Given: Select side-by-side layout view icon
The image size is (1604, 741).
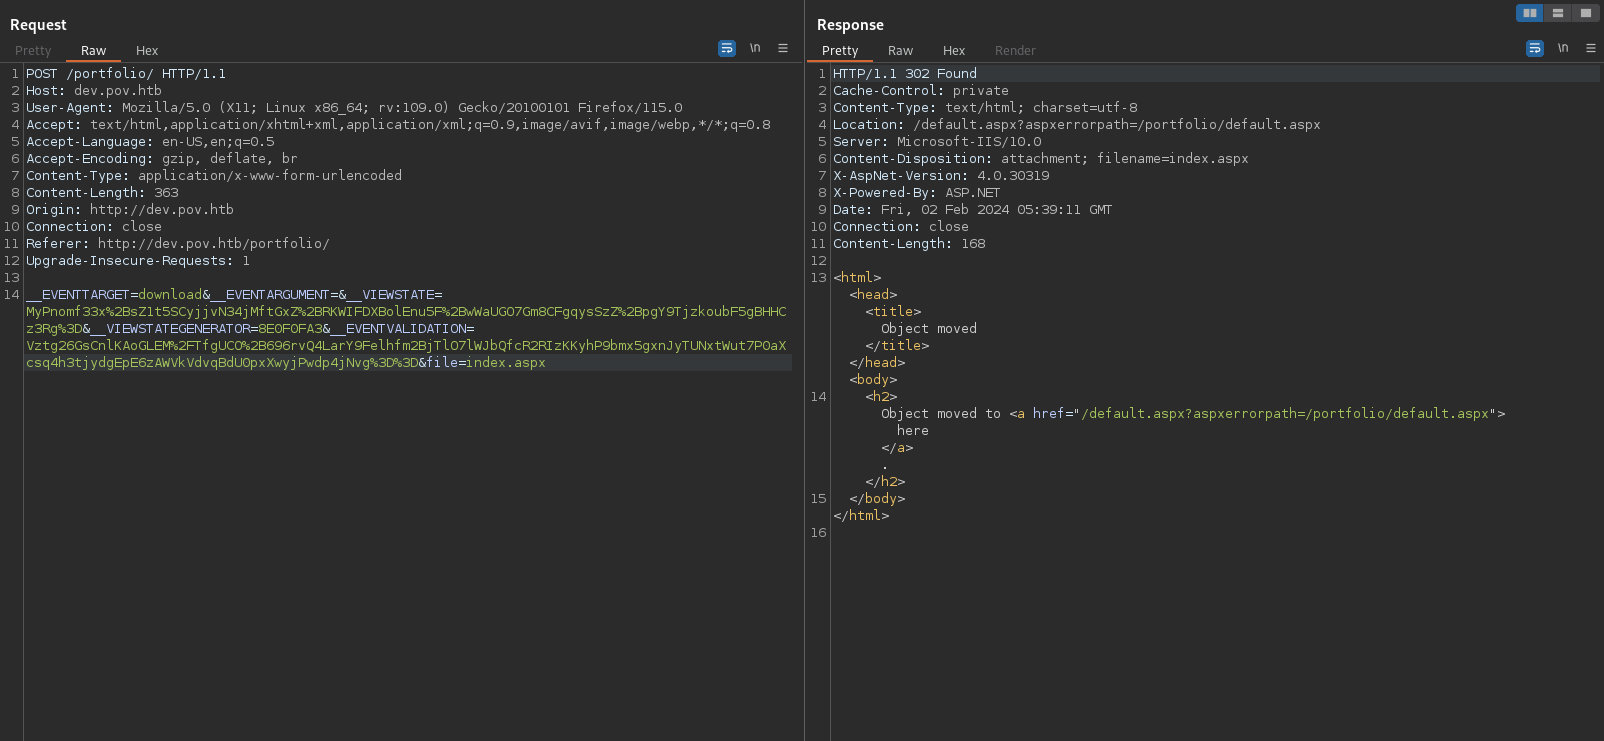Looking at the screenshot, I should click(x=1530, y=13).
